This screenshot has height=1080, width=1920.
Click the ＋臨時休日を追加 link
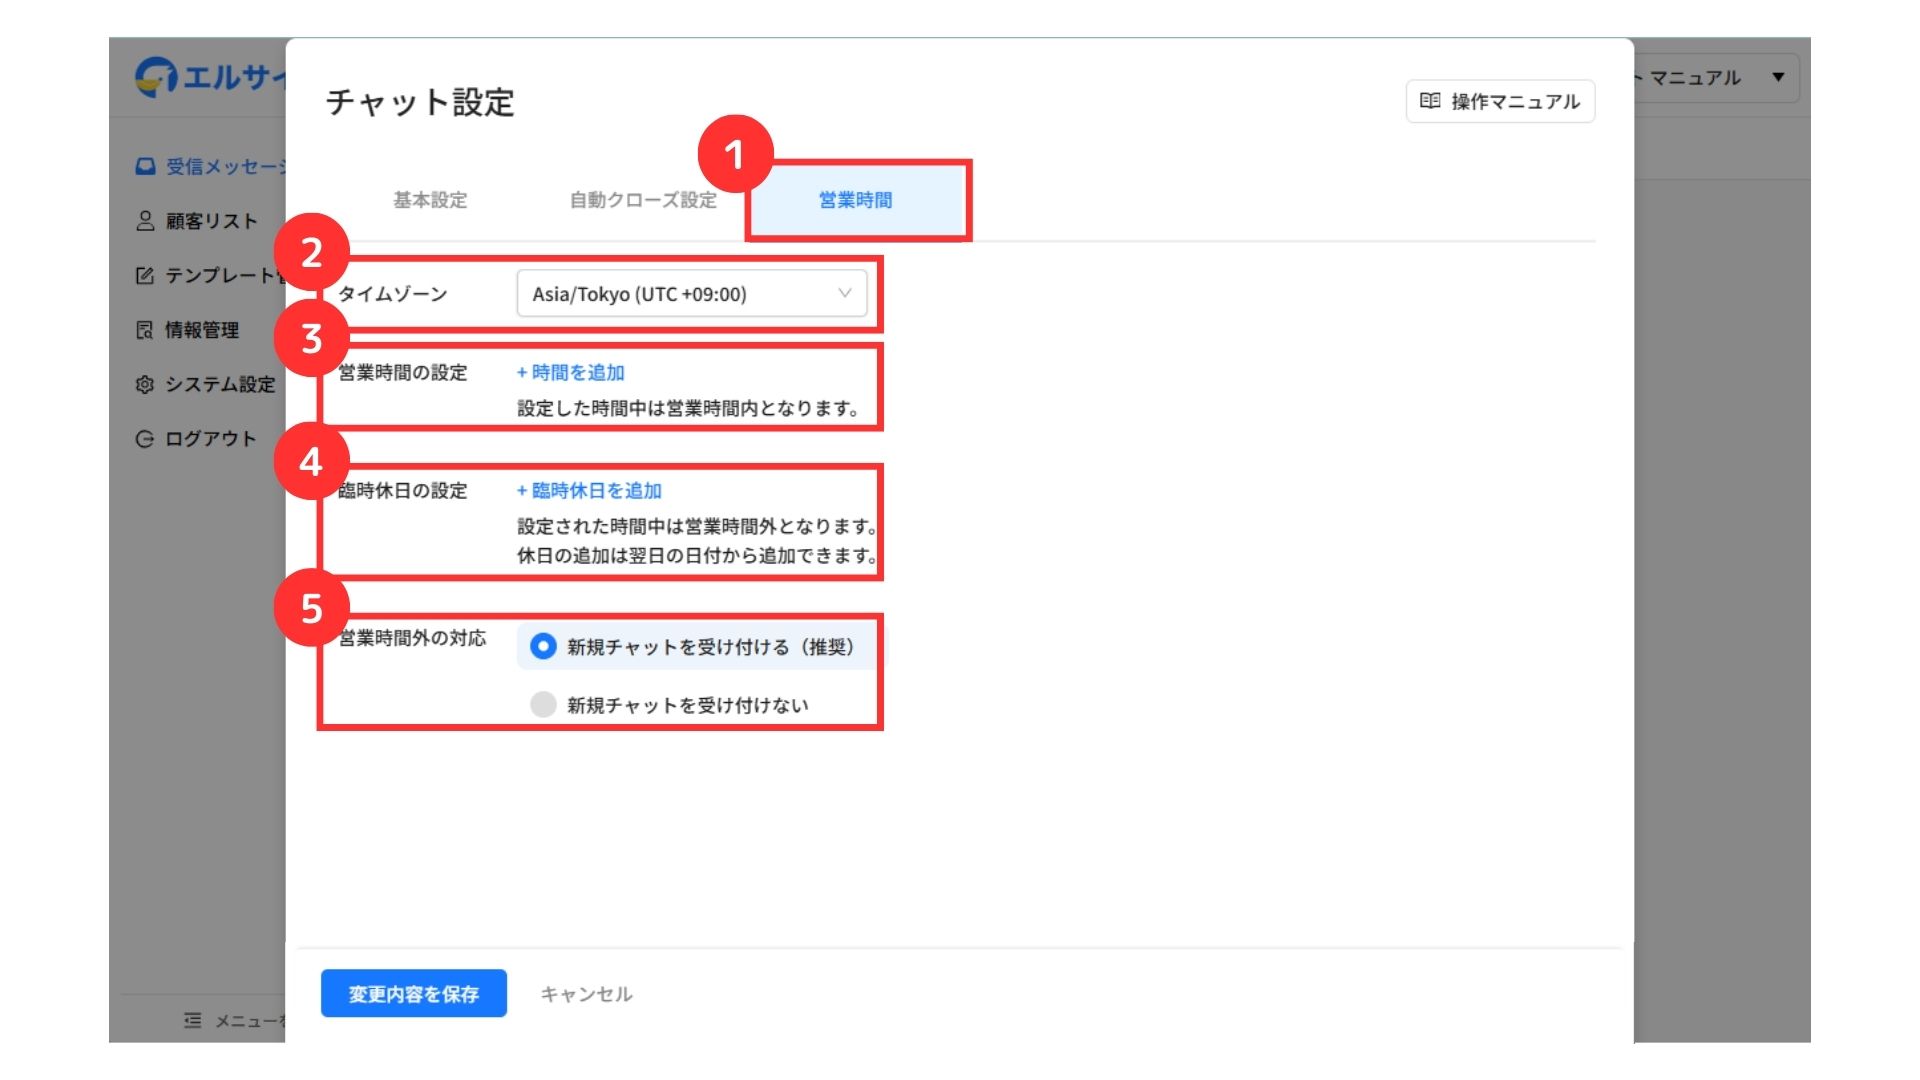589,490
